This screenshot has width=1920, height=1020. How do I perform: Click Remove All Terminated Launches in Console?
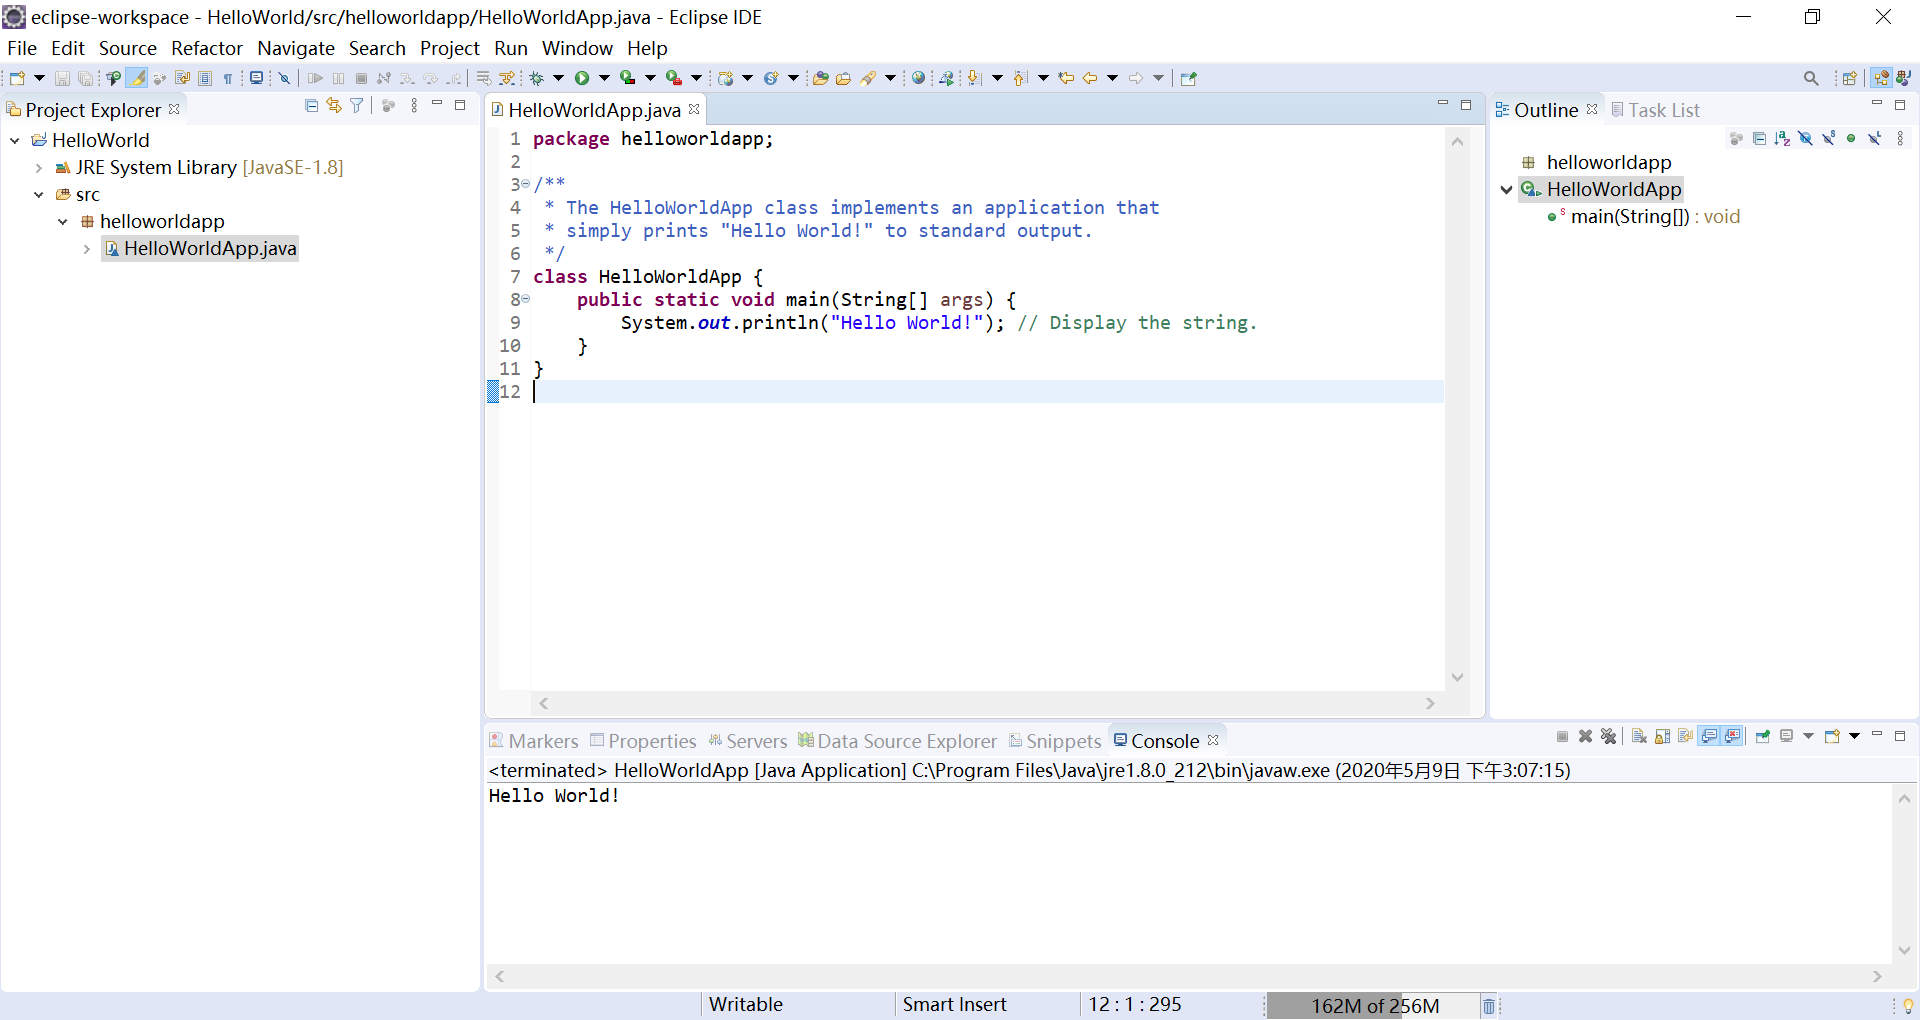[x=1608, y=736]
